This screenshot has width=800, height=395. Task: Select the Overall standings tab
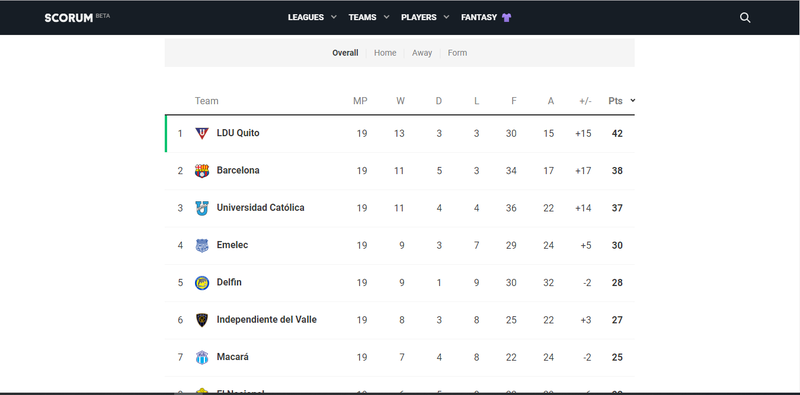(345, 53)
